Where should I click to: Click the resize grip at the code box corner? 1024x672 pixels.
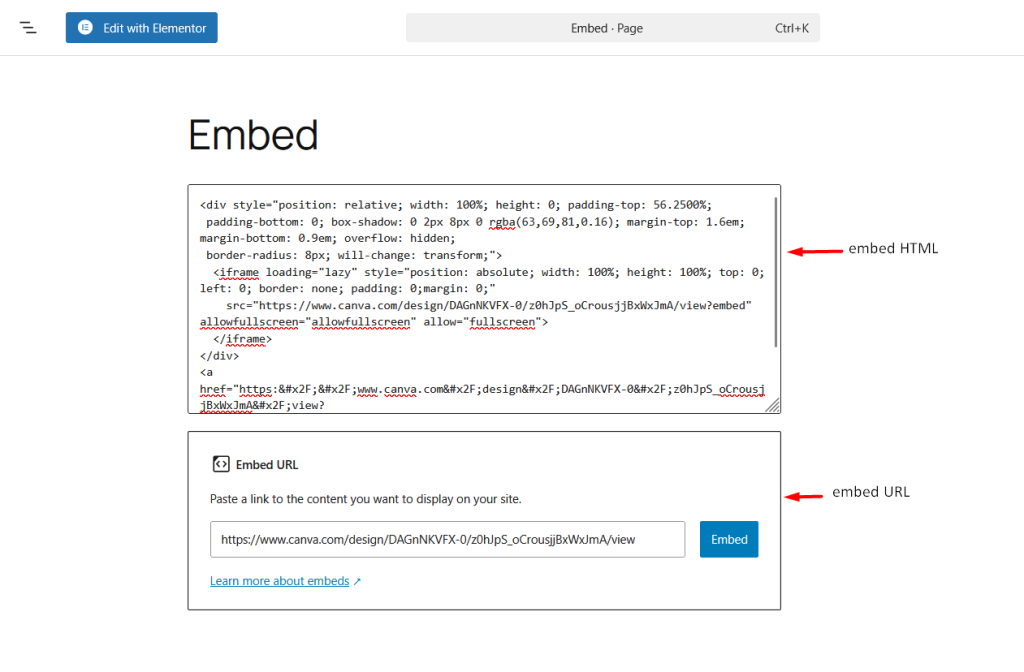tap(773, 405)
